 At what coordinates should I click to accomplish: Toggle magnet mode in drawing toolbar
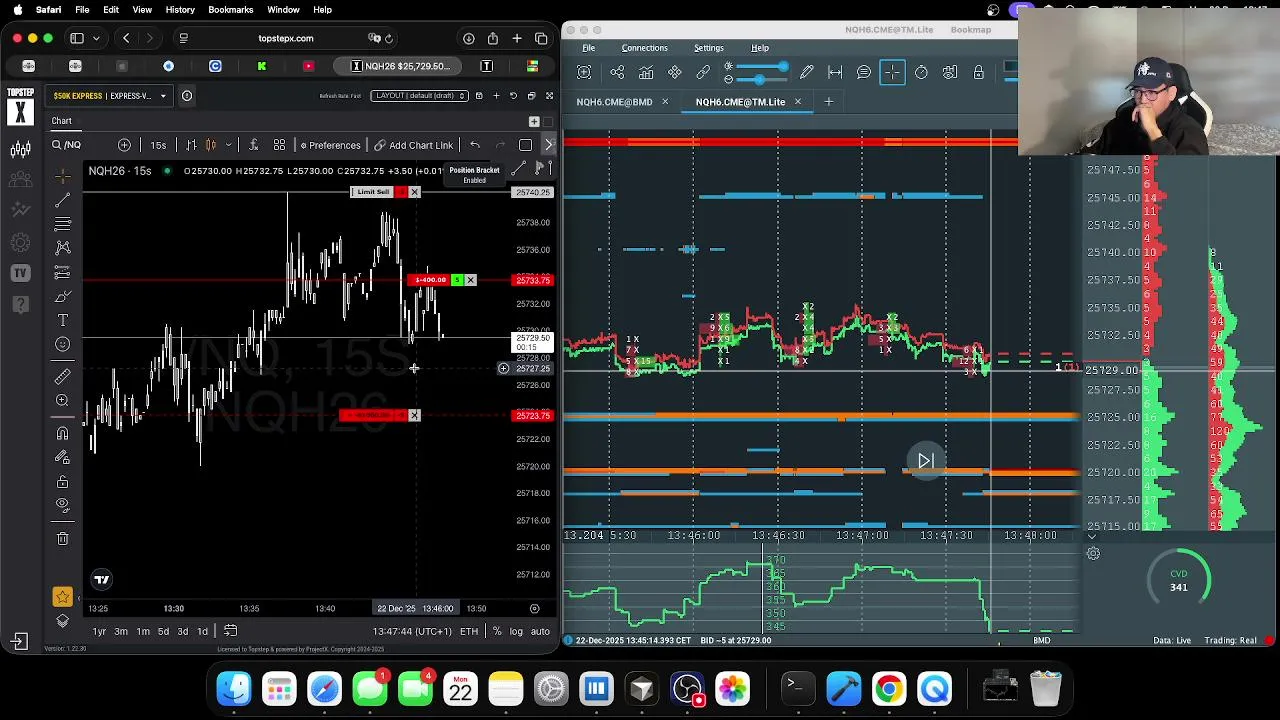pyautogui.click(x=62, y=433)
